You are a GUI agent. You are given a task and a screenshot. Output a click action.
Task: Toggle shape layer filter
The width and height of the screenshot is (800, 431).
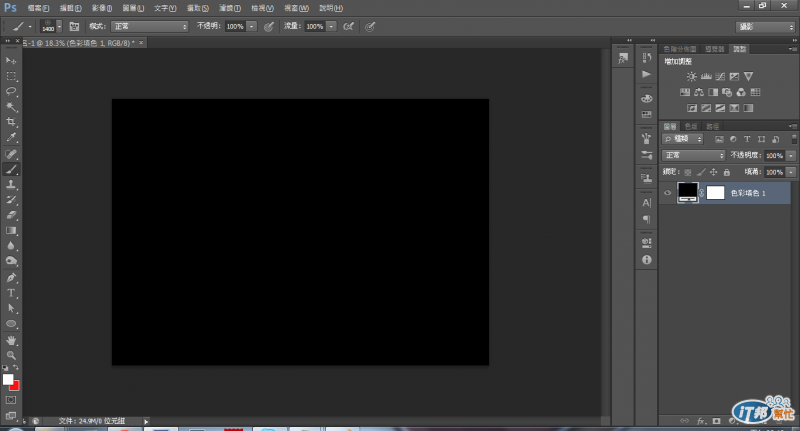pos(761,139)
